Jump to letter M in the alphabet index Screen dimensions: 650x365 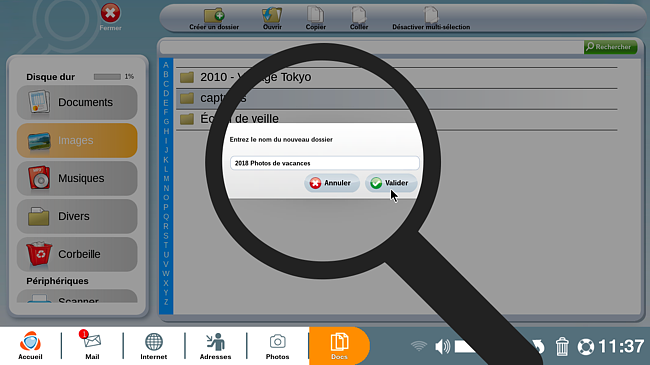pyautogui.click(x=166, y=179)
